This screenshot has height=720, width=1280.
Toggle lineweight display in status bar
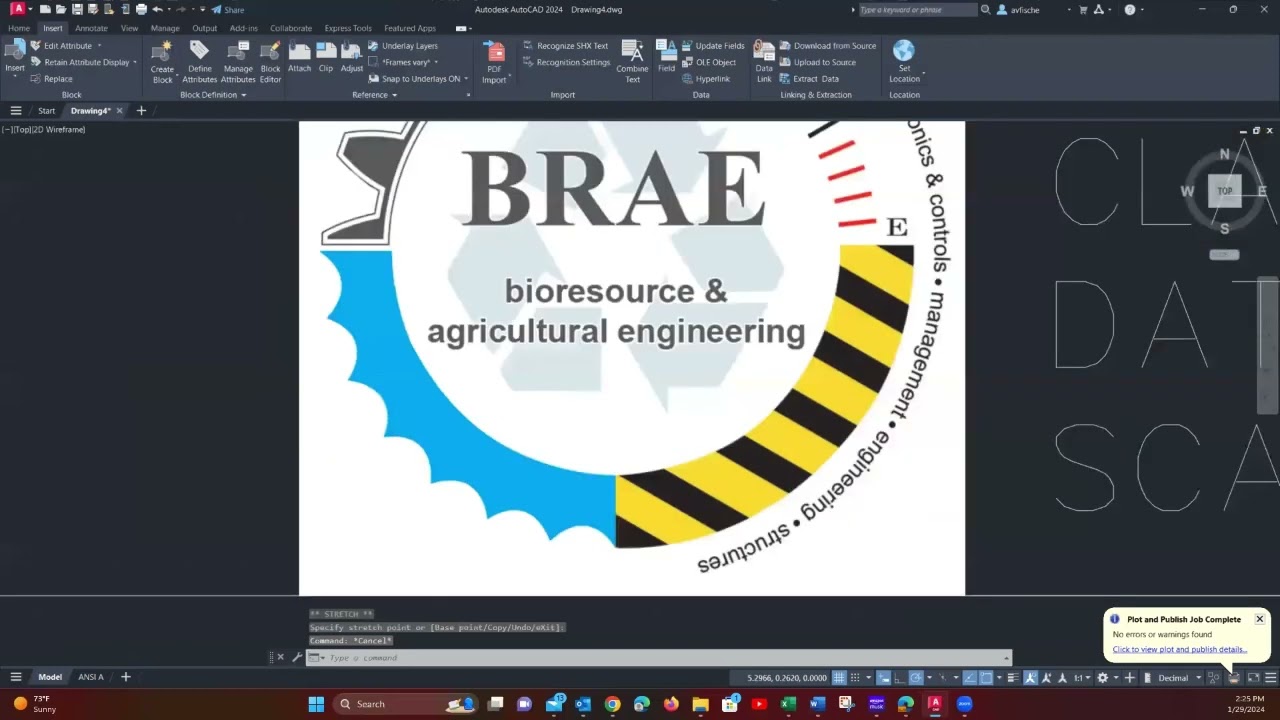click(x=1013, y=678)
